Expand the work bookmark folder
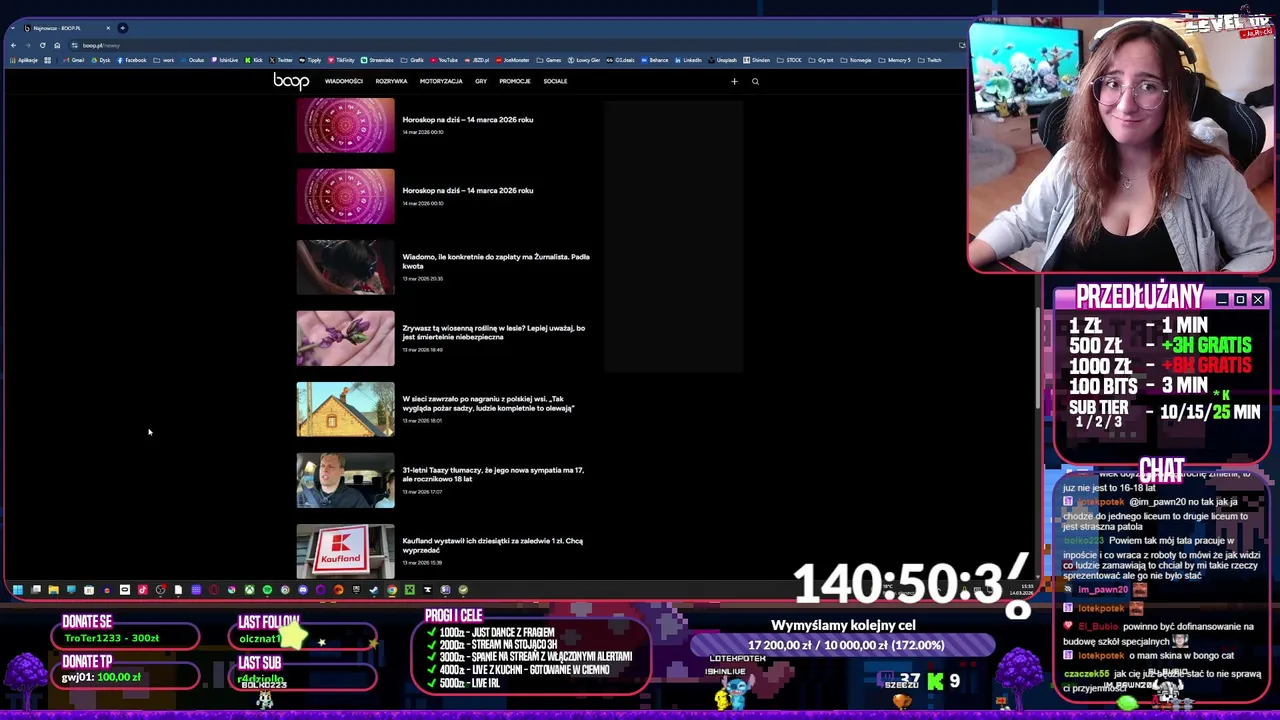 coord(163,60)
